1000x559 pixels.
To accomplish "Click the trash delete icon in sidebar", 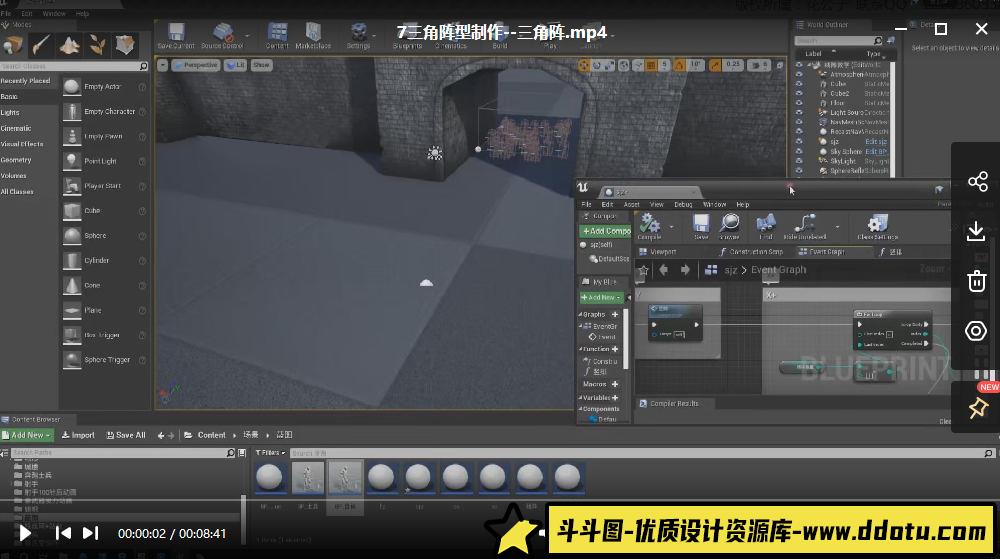I will coord(976,281).
